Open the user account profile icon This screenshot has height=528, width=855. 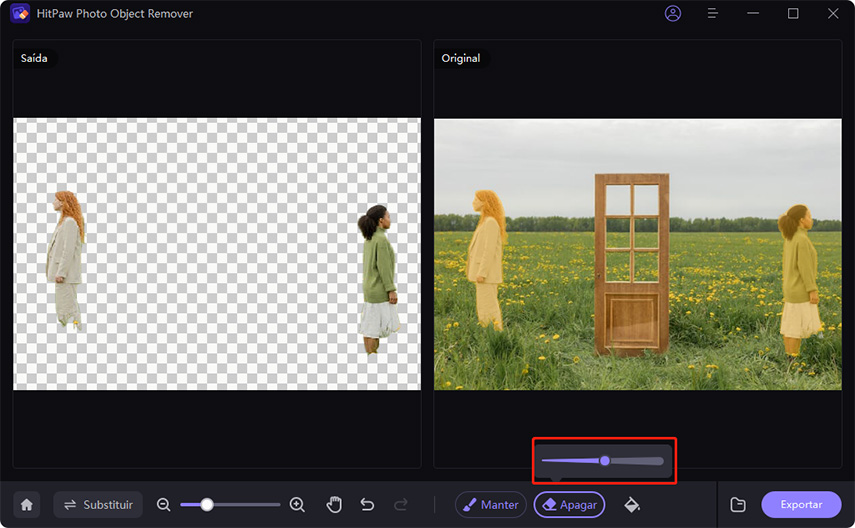[673, 13]
